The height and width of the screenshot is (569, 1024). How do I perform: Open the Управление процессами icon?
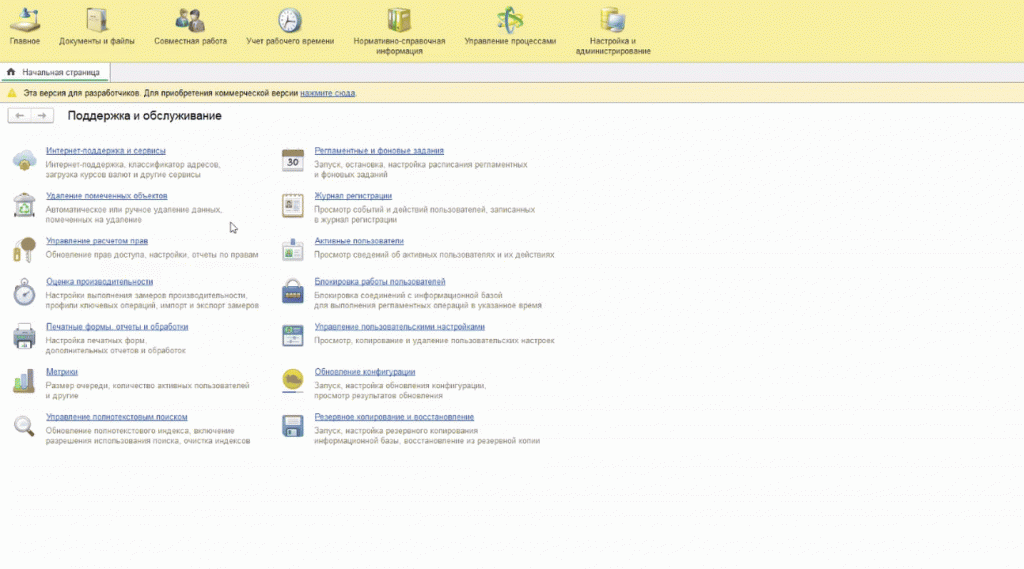(509, 20)
